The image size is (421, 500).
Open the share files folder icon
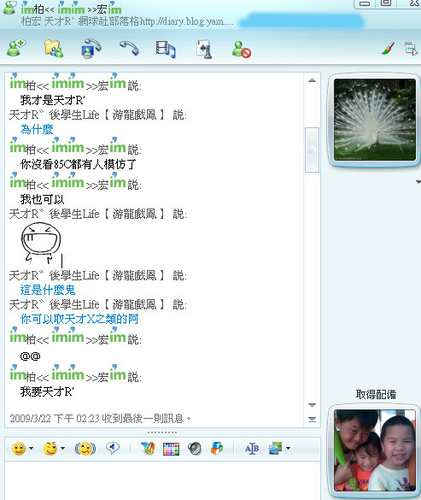[53, 49]
